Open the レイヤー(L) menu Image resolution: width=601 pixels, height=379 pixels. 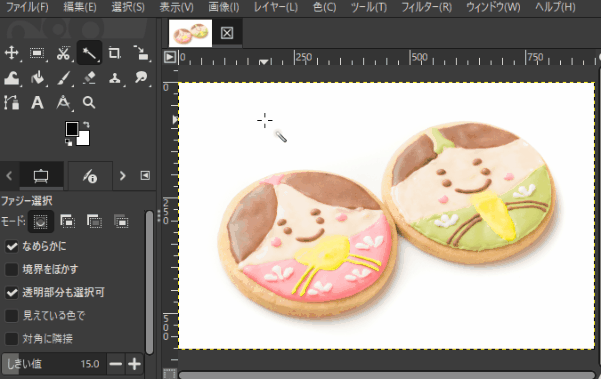(276, 7)
